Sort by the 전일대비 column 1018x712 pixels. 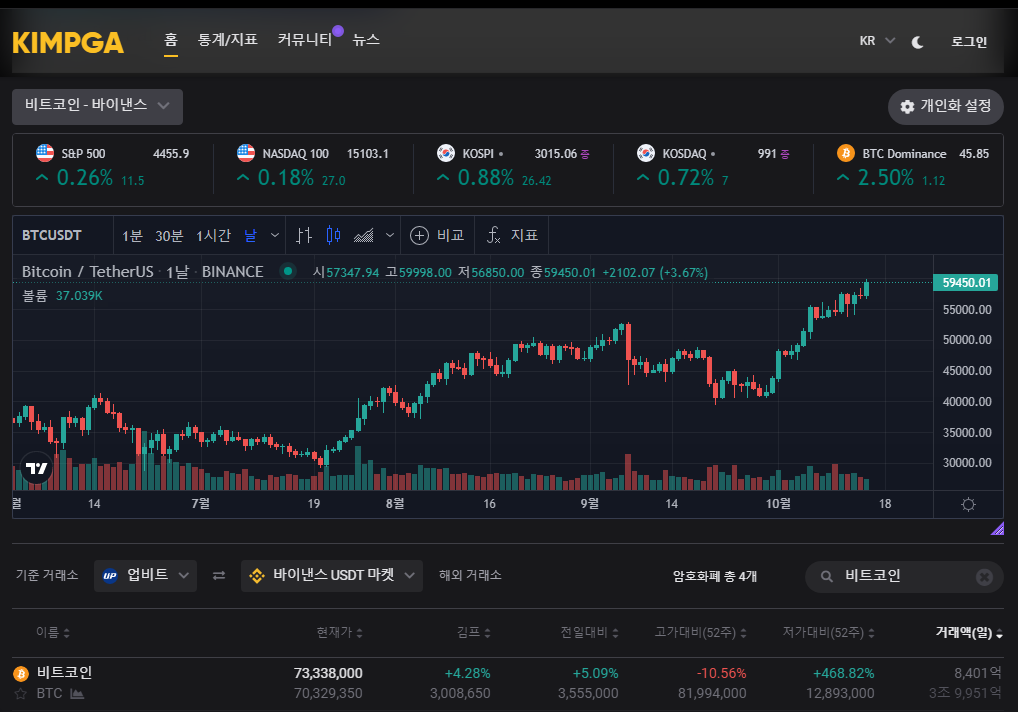pyautogui.click(x=590, y=632)
